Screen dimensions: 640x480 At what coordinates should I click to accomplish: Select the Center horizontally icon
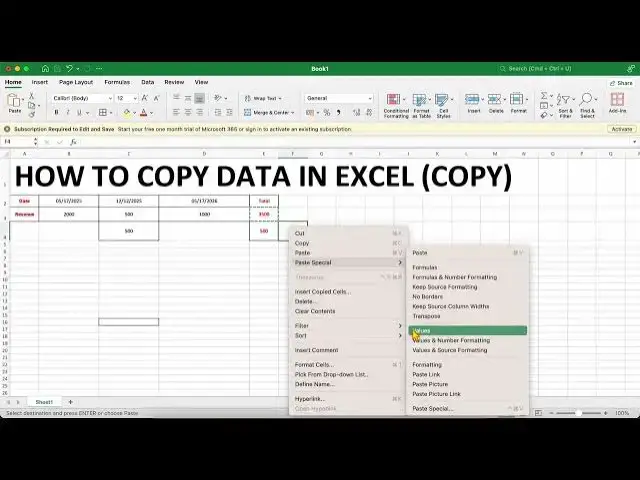(188, 112)
